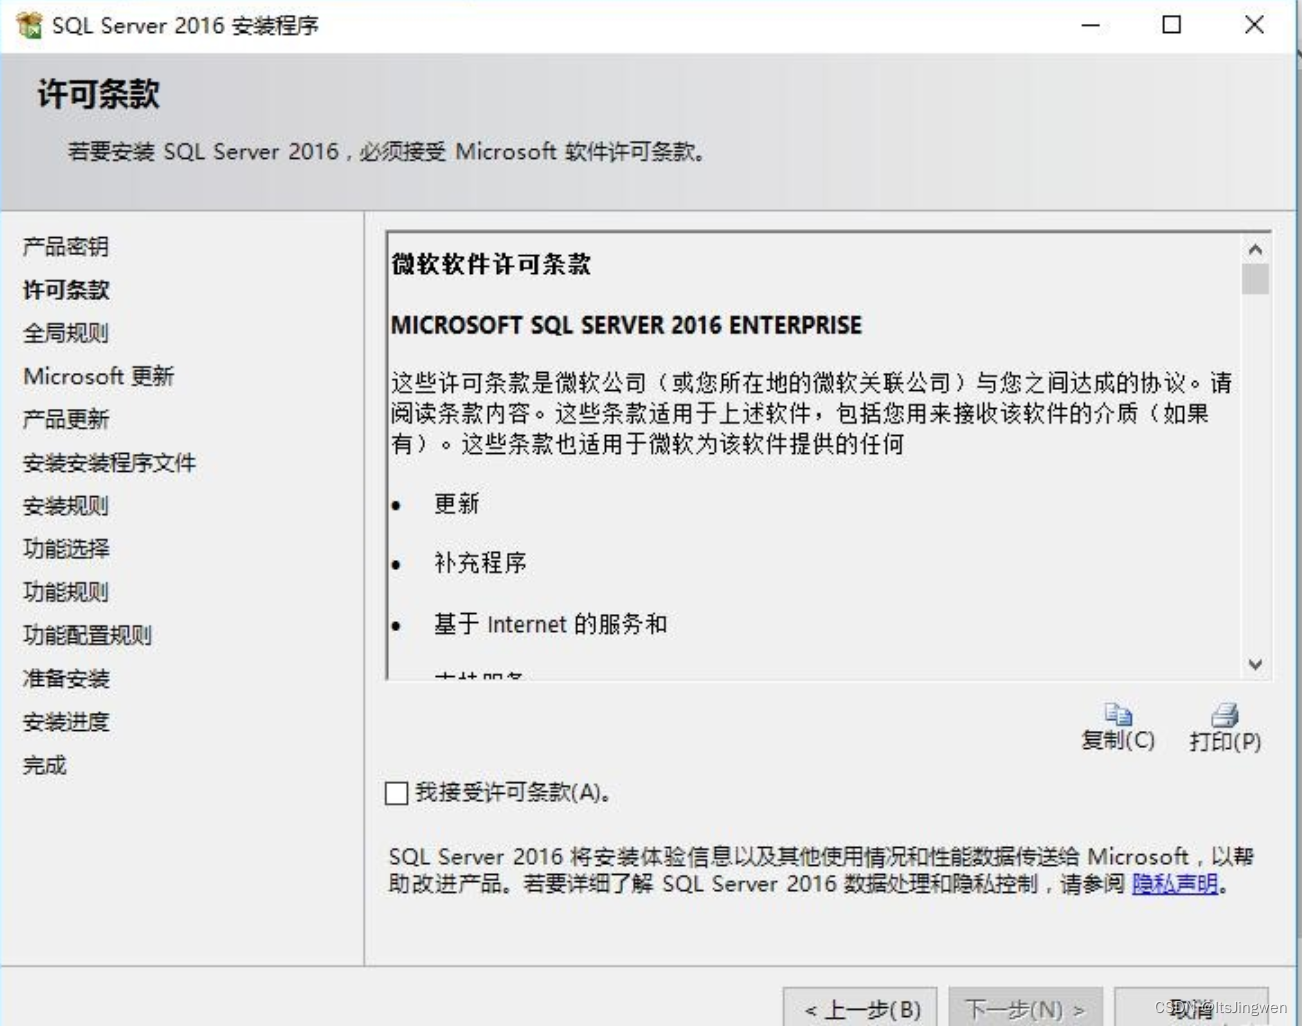Check the 我接受许可条款(A) checkbox

pyautogui.click(x=396, y=793)
